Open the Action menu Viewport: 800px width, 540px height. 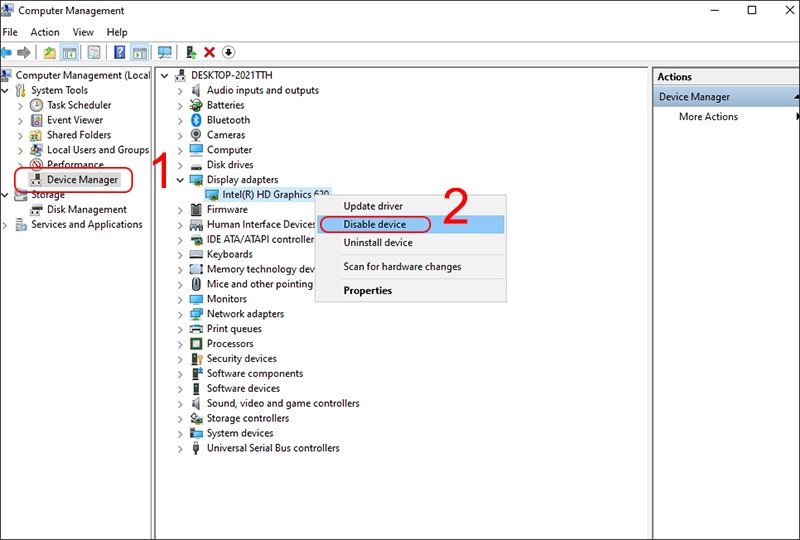45,32
